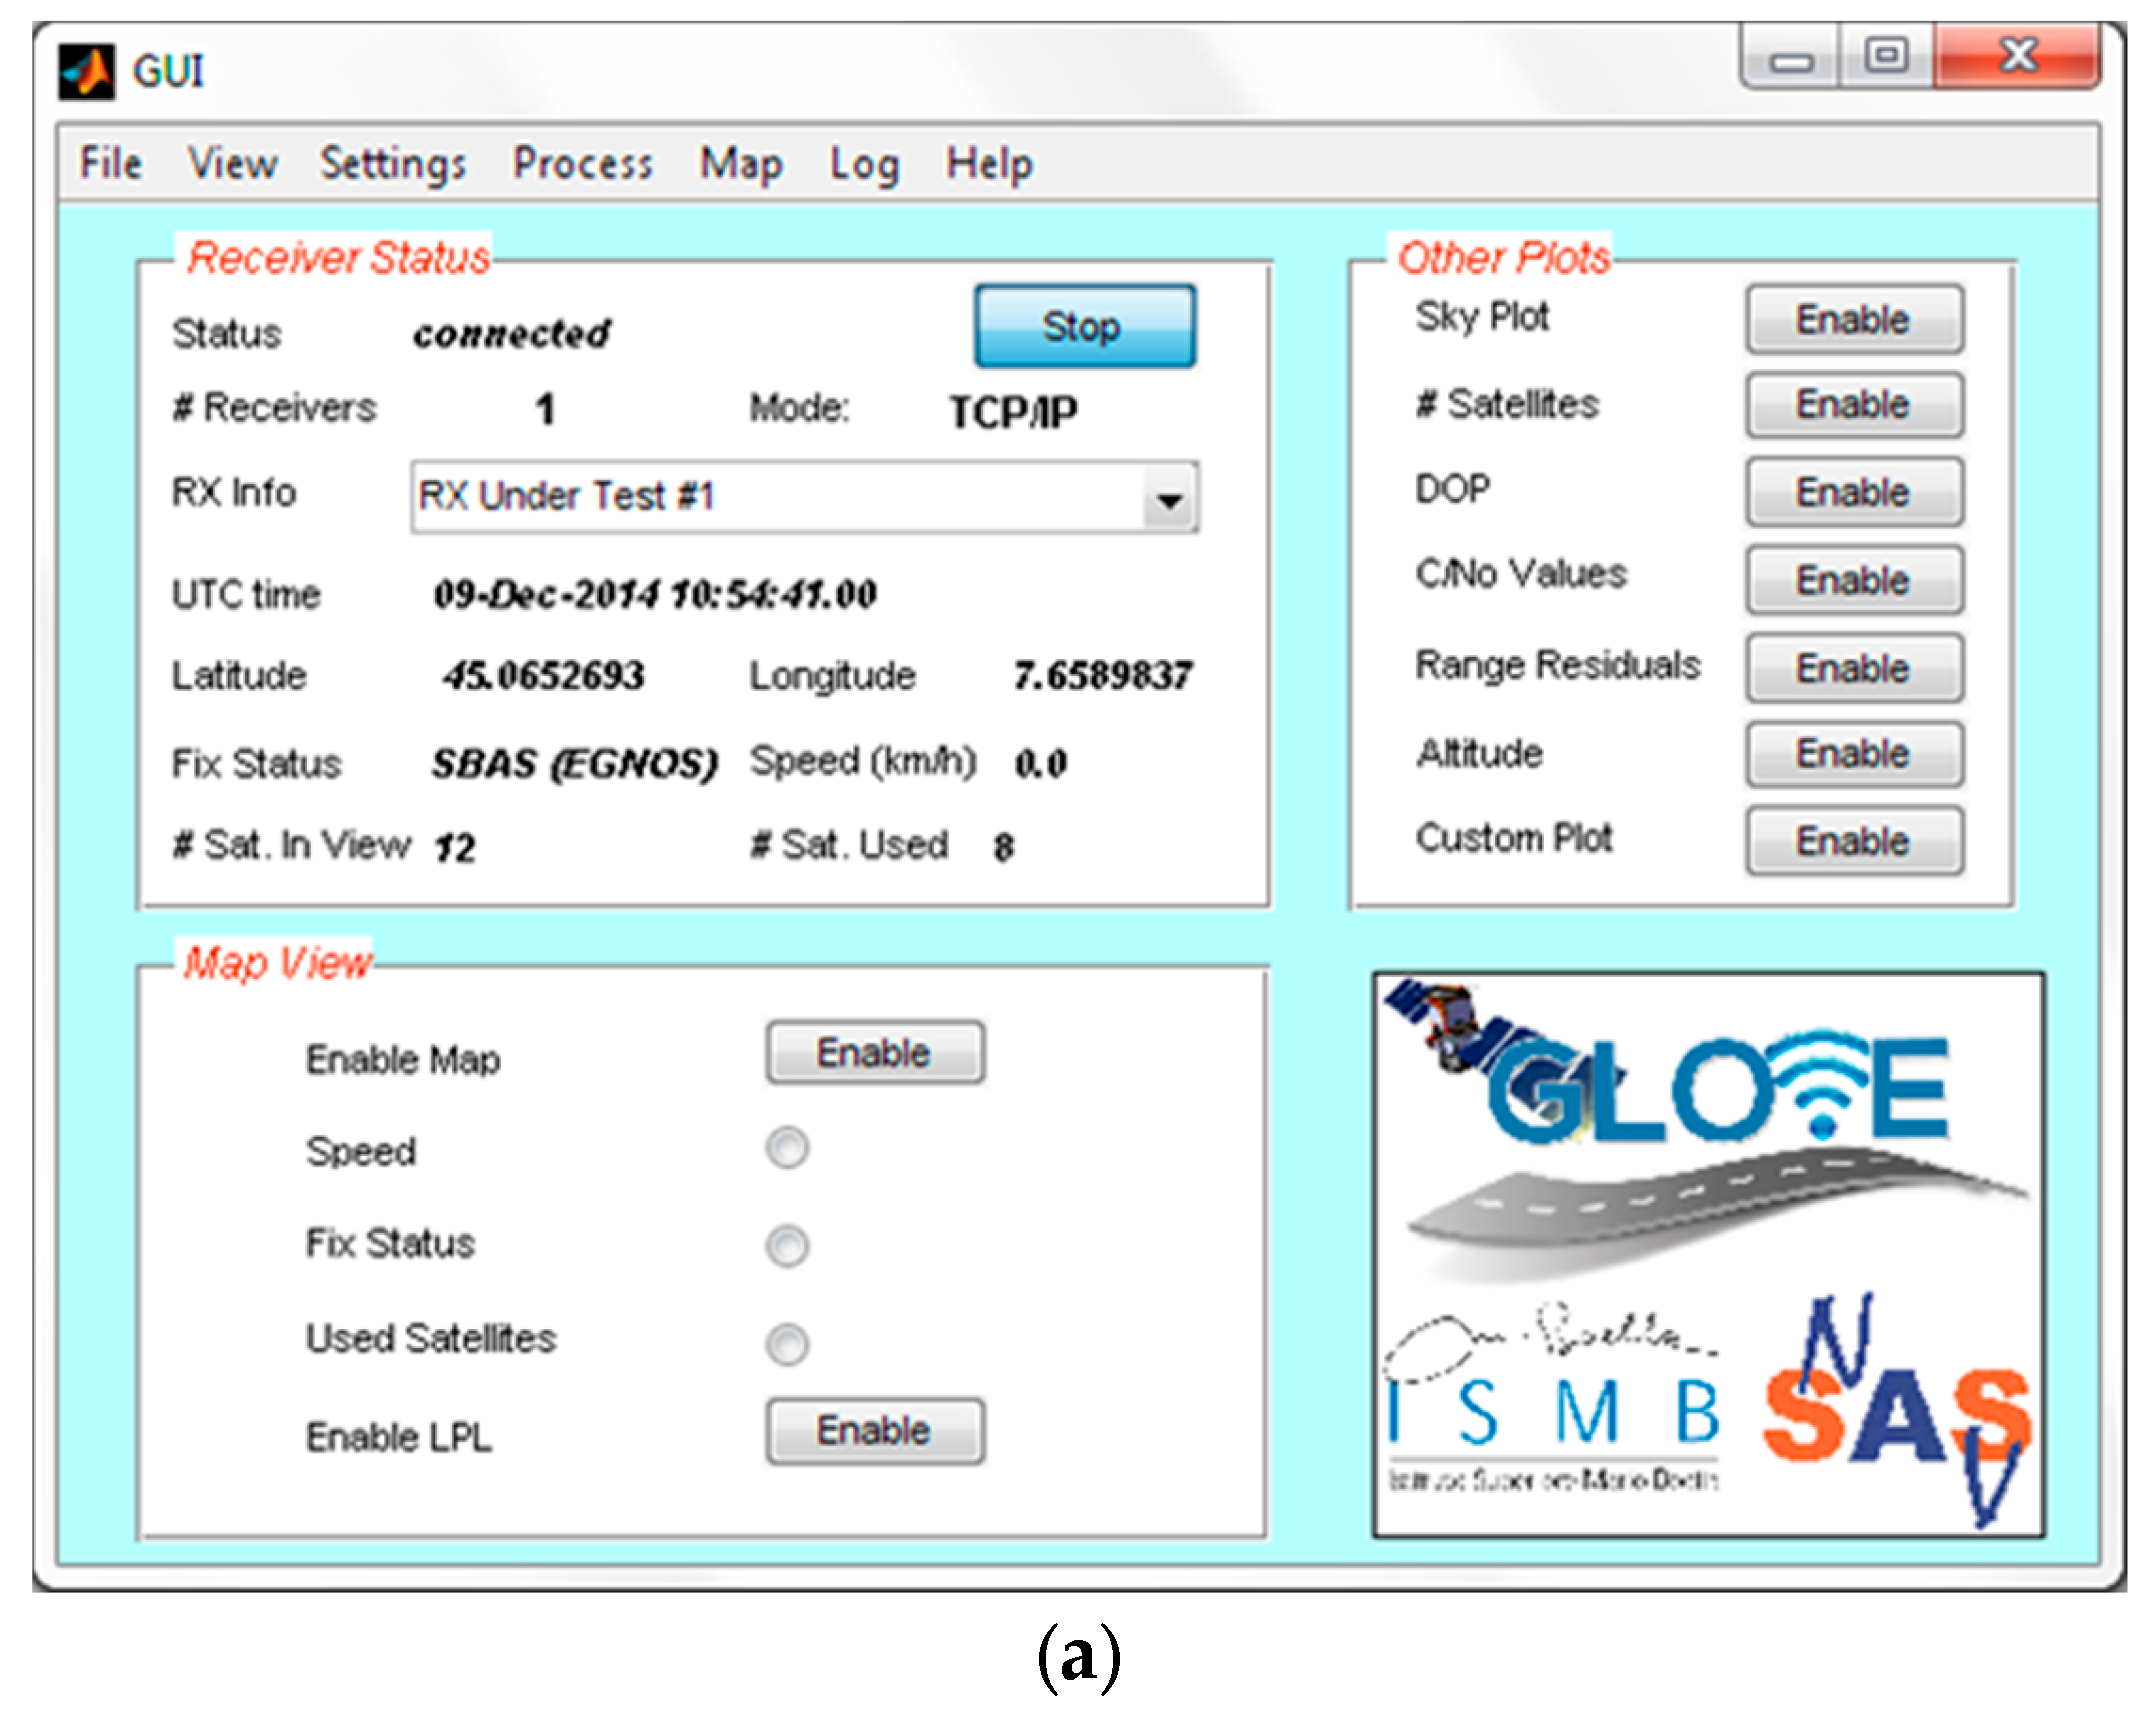Select the Used Satellites radio button

point(786,1343)
